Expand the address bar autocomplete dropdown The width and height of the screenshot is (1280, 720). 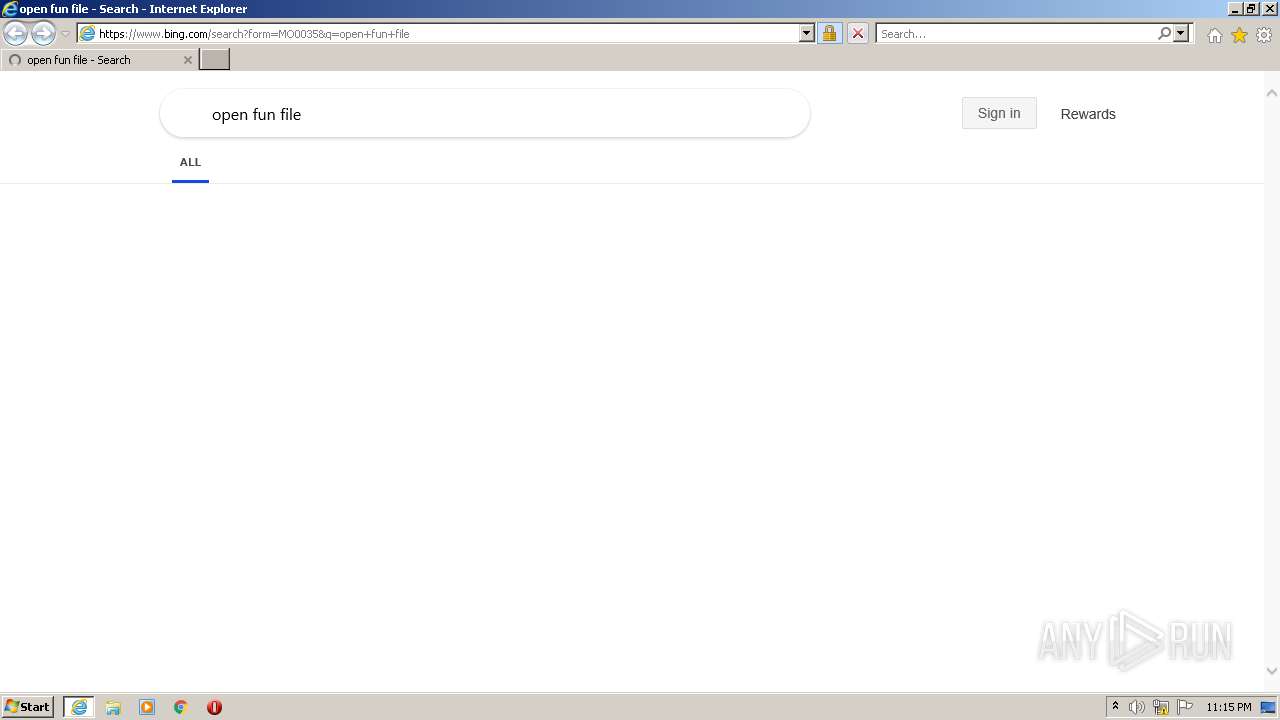(807, 33)
